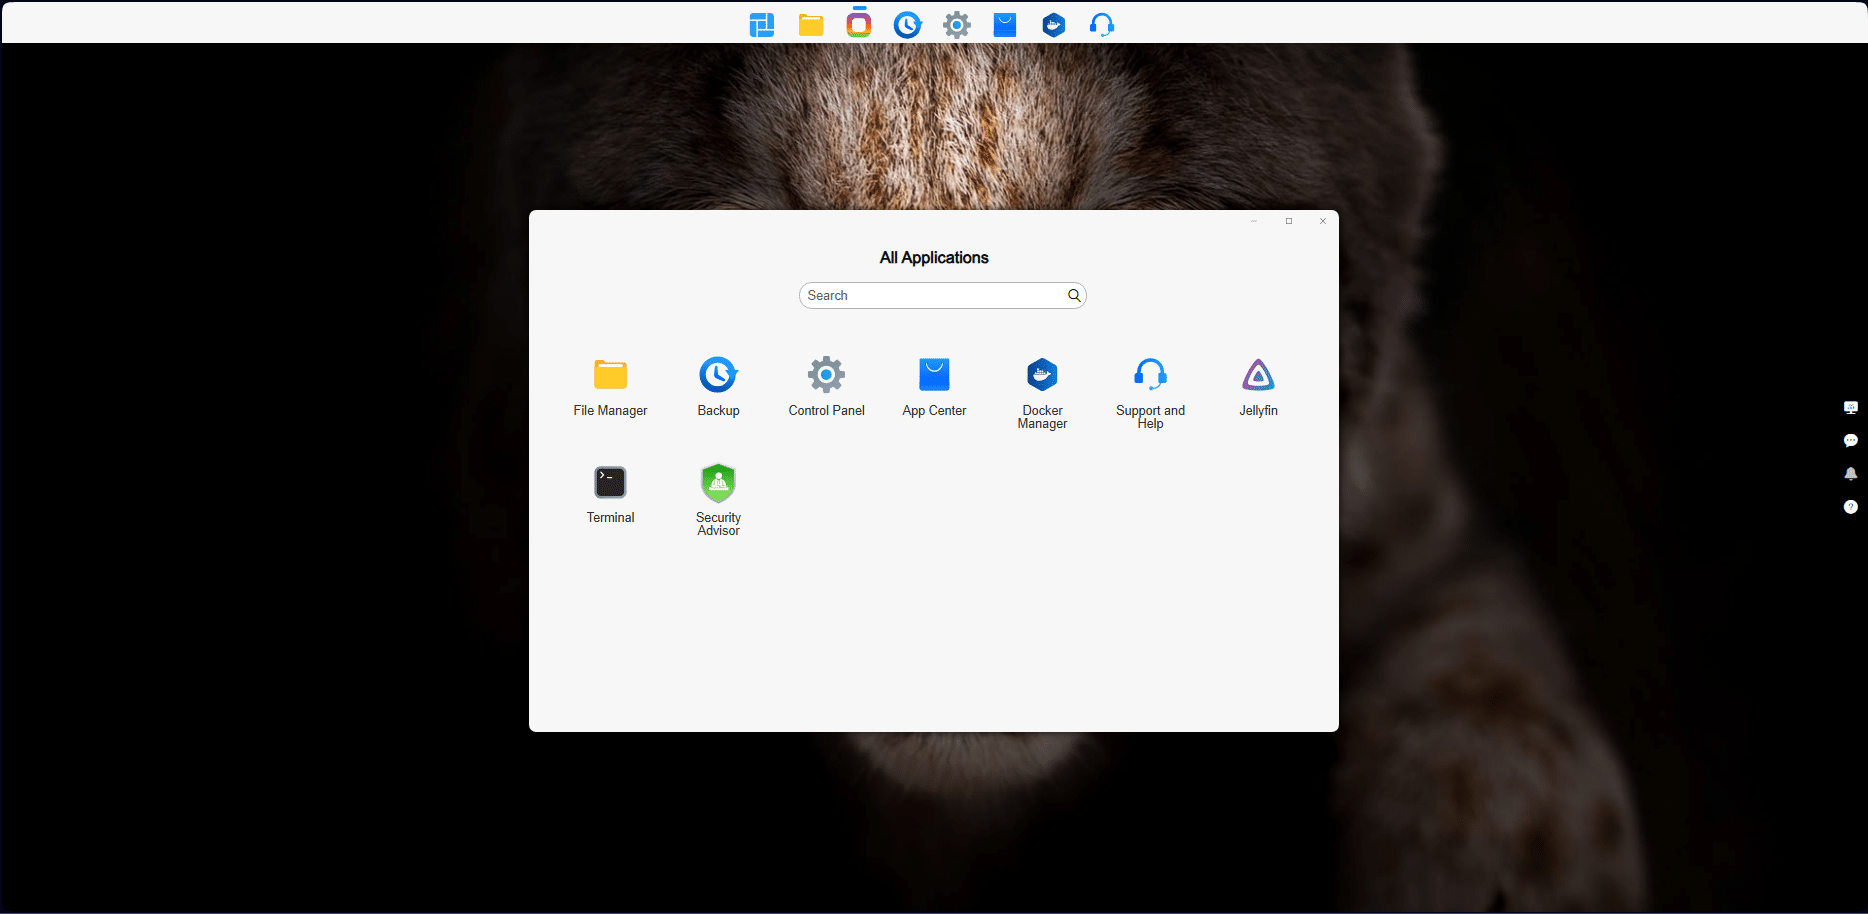This screenshot has width=1868, height=914.
Task: Open the Docker whale icon in top bar
Action: point(1053,24)
